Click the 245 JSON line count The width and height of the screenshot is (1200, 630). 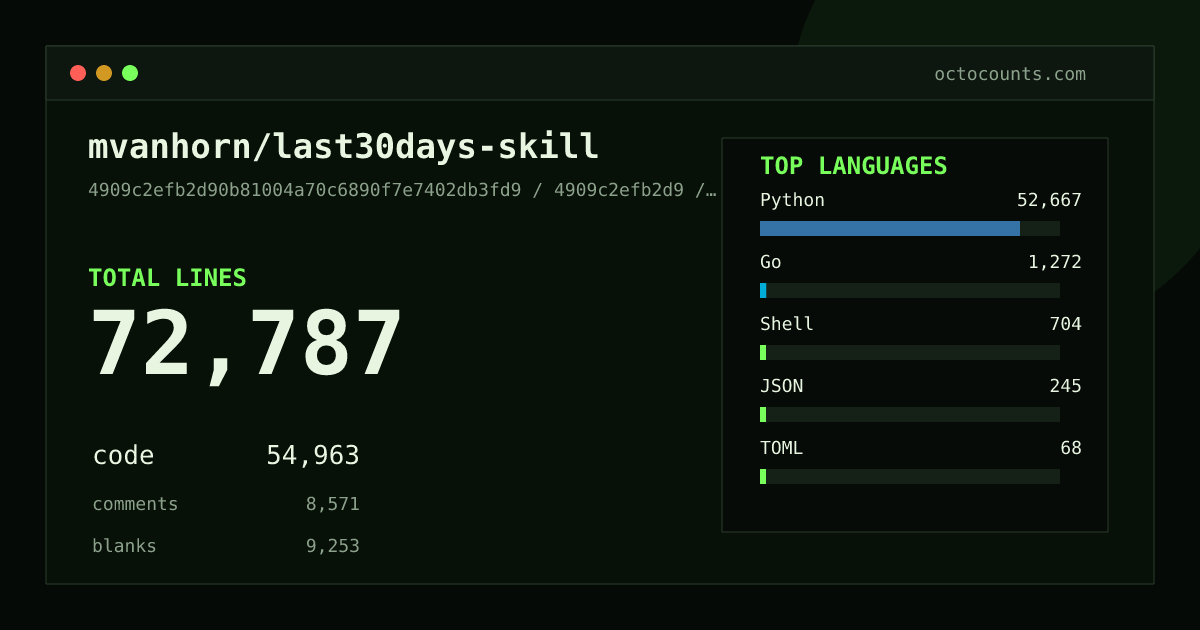click(x=1065, y=386)
